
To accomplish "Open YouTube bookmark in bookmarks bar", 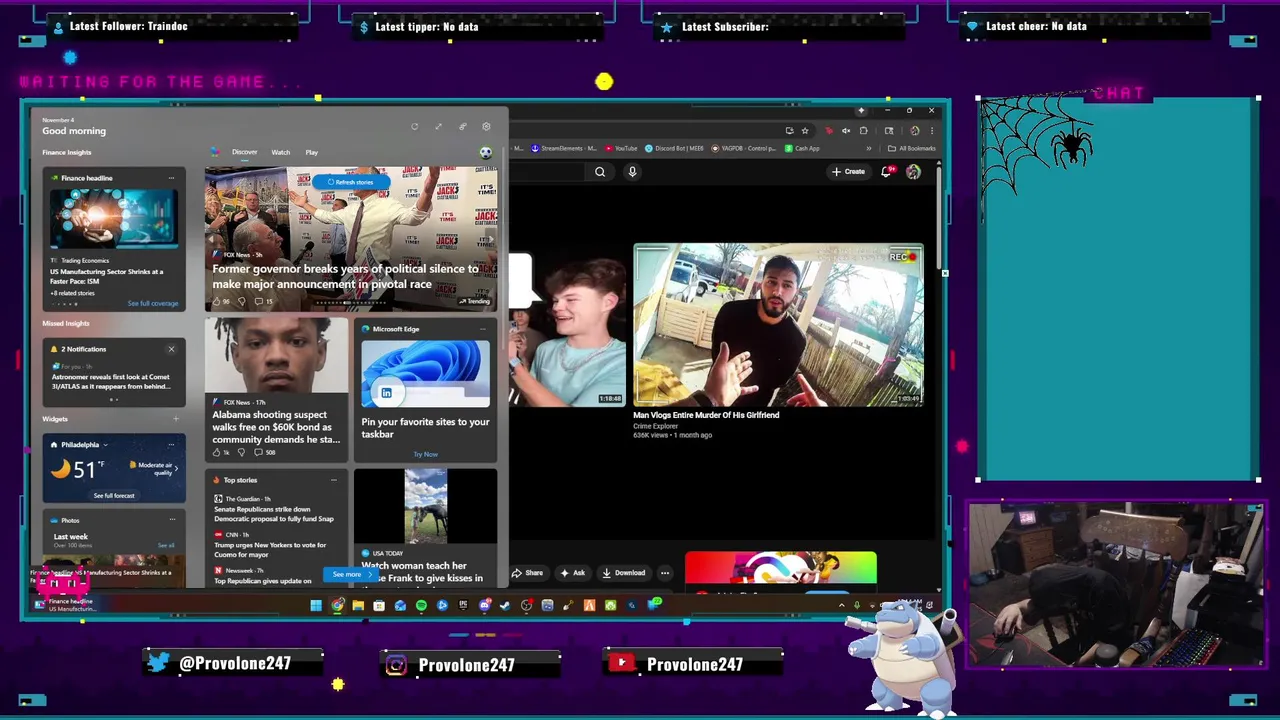I will [x=621, y=148].
